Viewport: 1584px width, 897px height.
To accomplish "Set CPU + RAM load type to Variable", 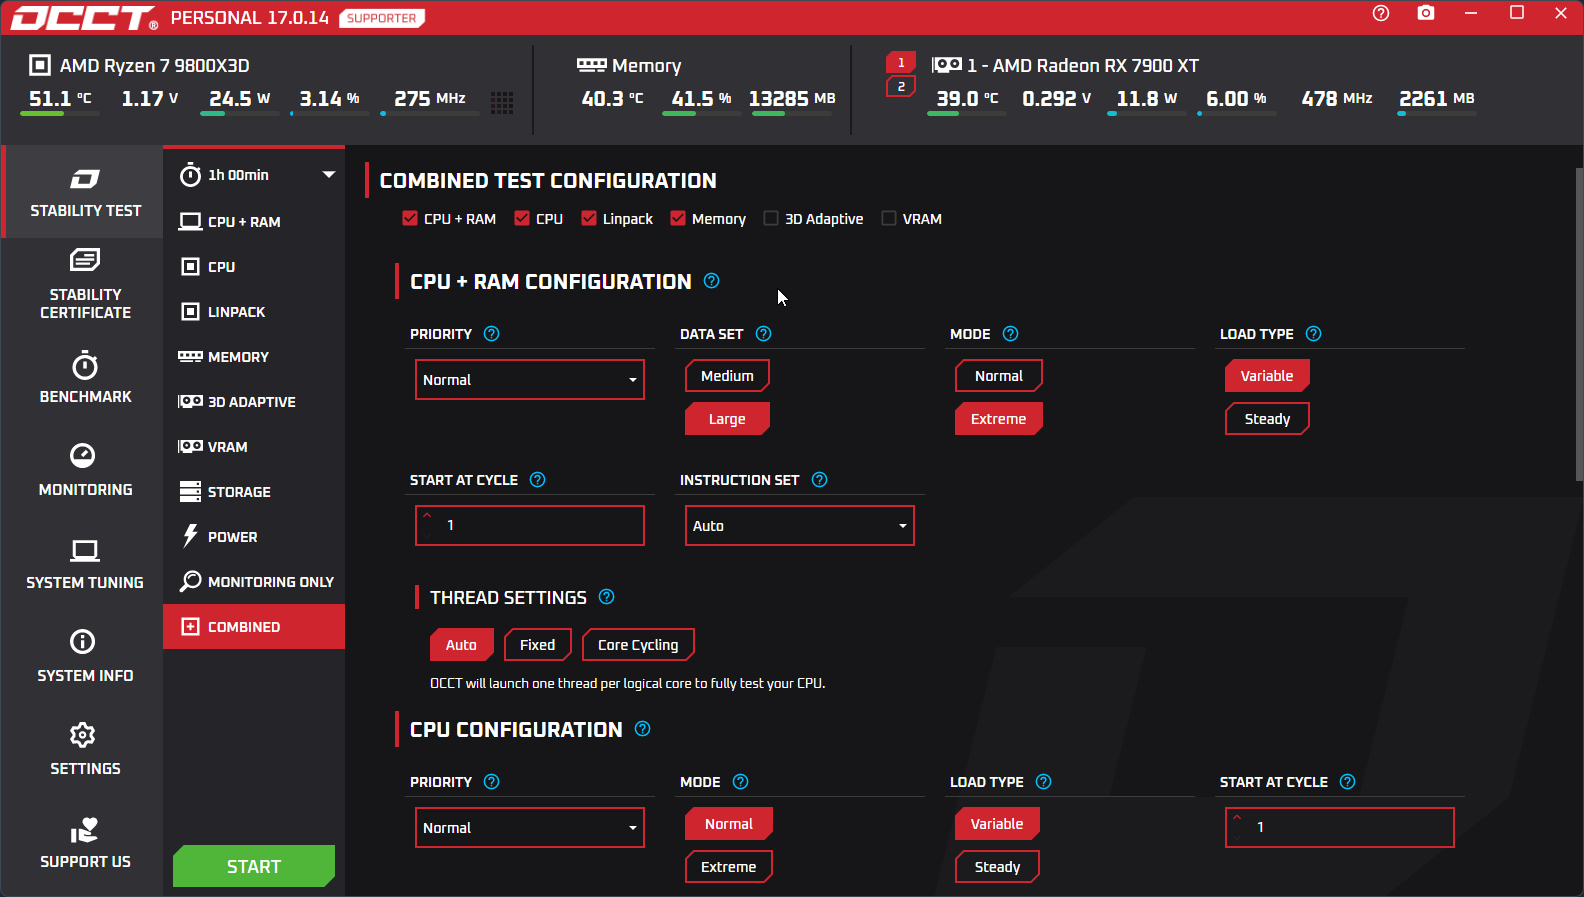I will [x=1267, y=376].
